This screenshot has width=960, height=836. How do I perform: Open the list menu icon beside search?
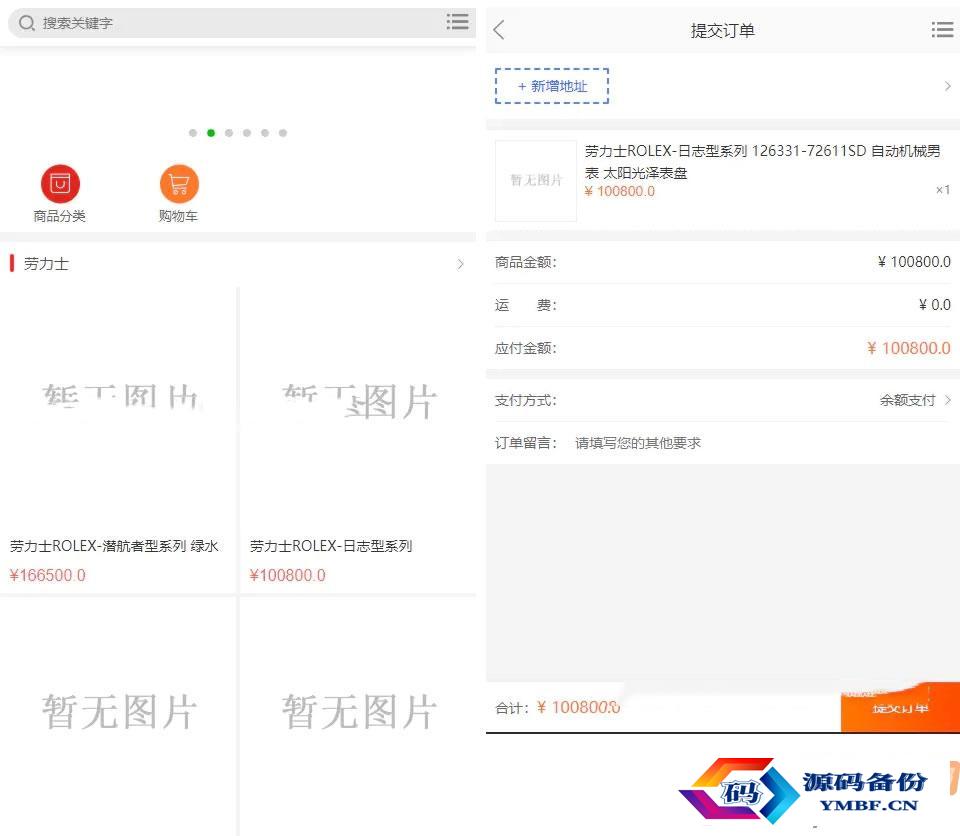pyautogui.click(x=457, y=21)
